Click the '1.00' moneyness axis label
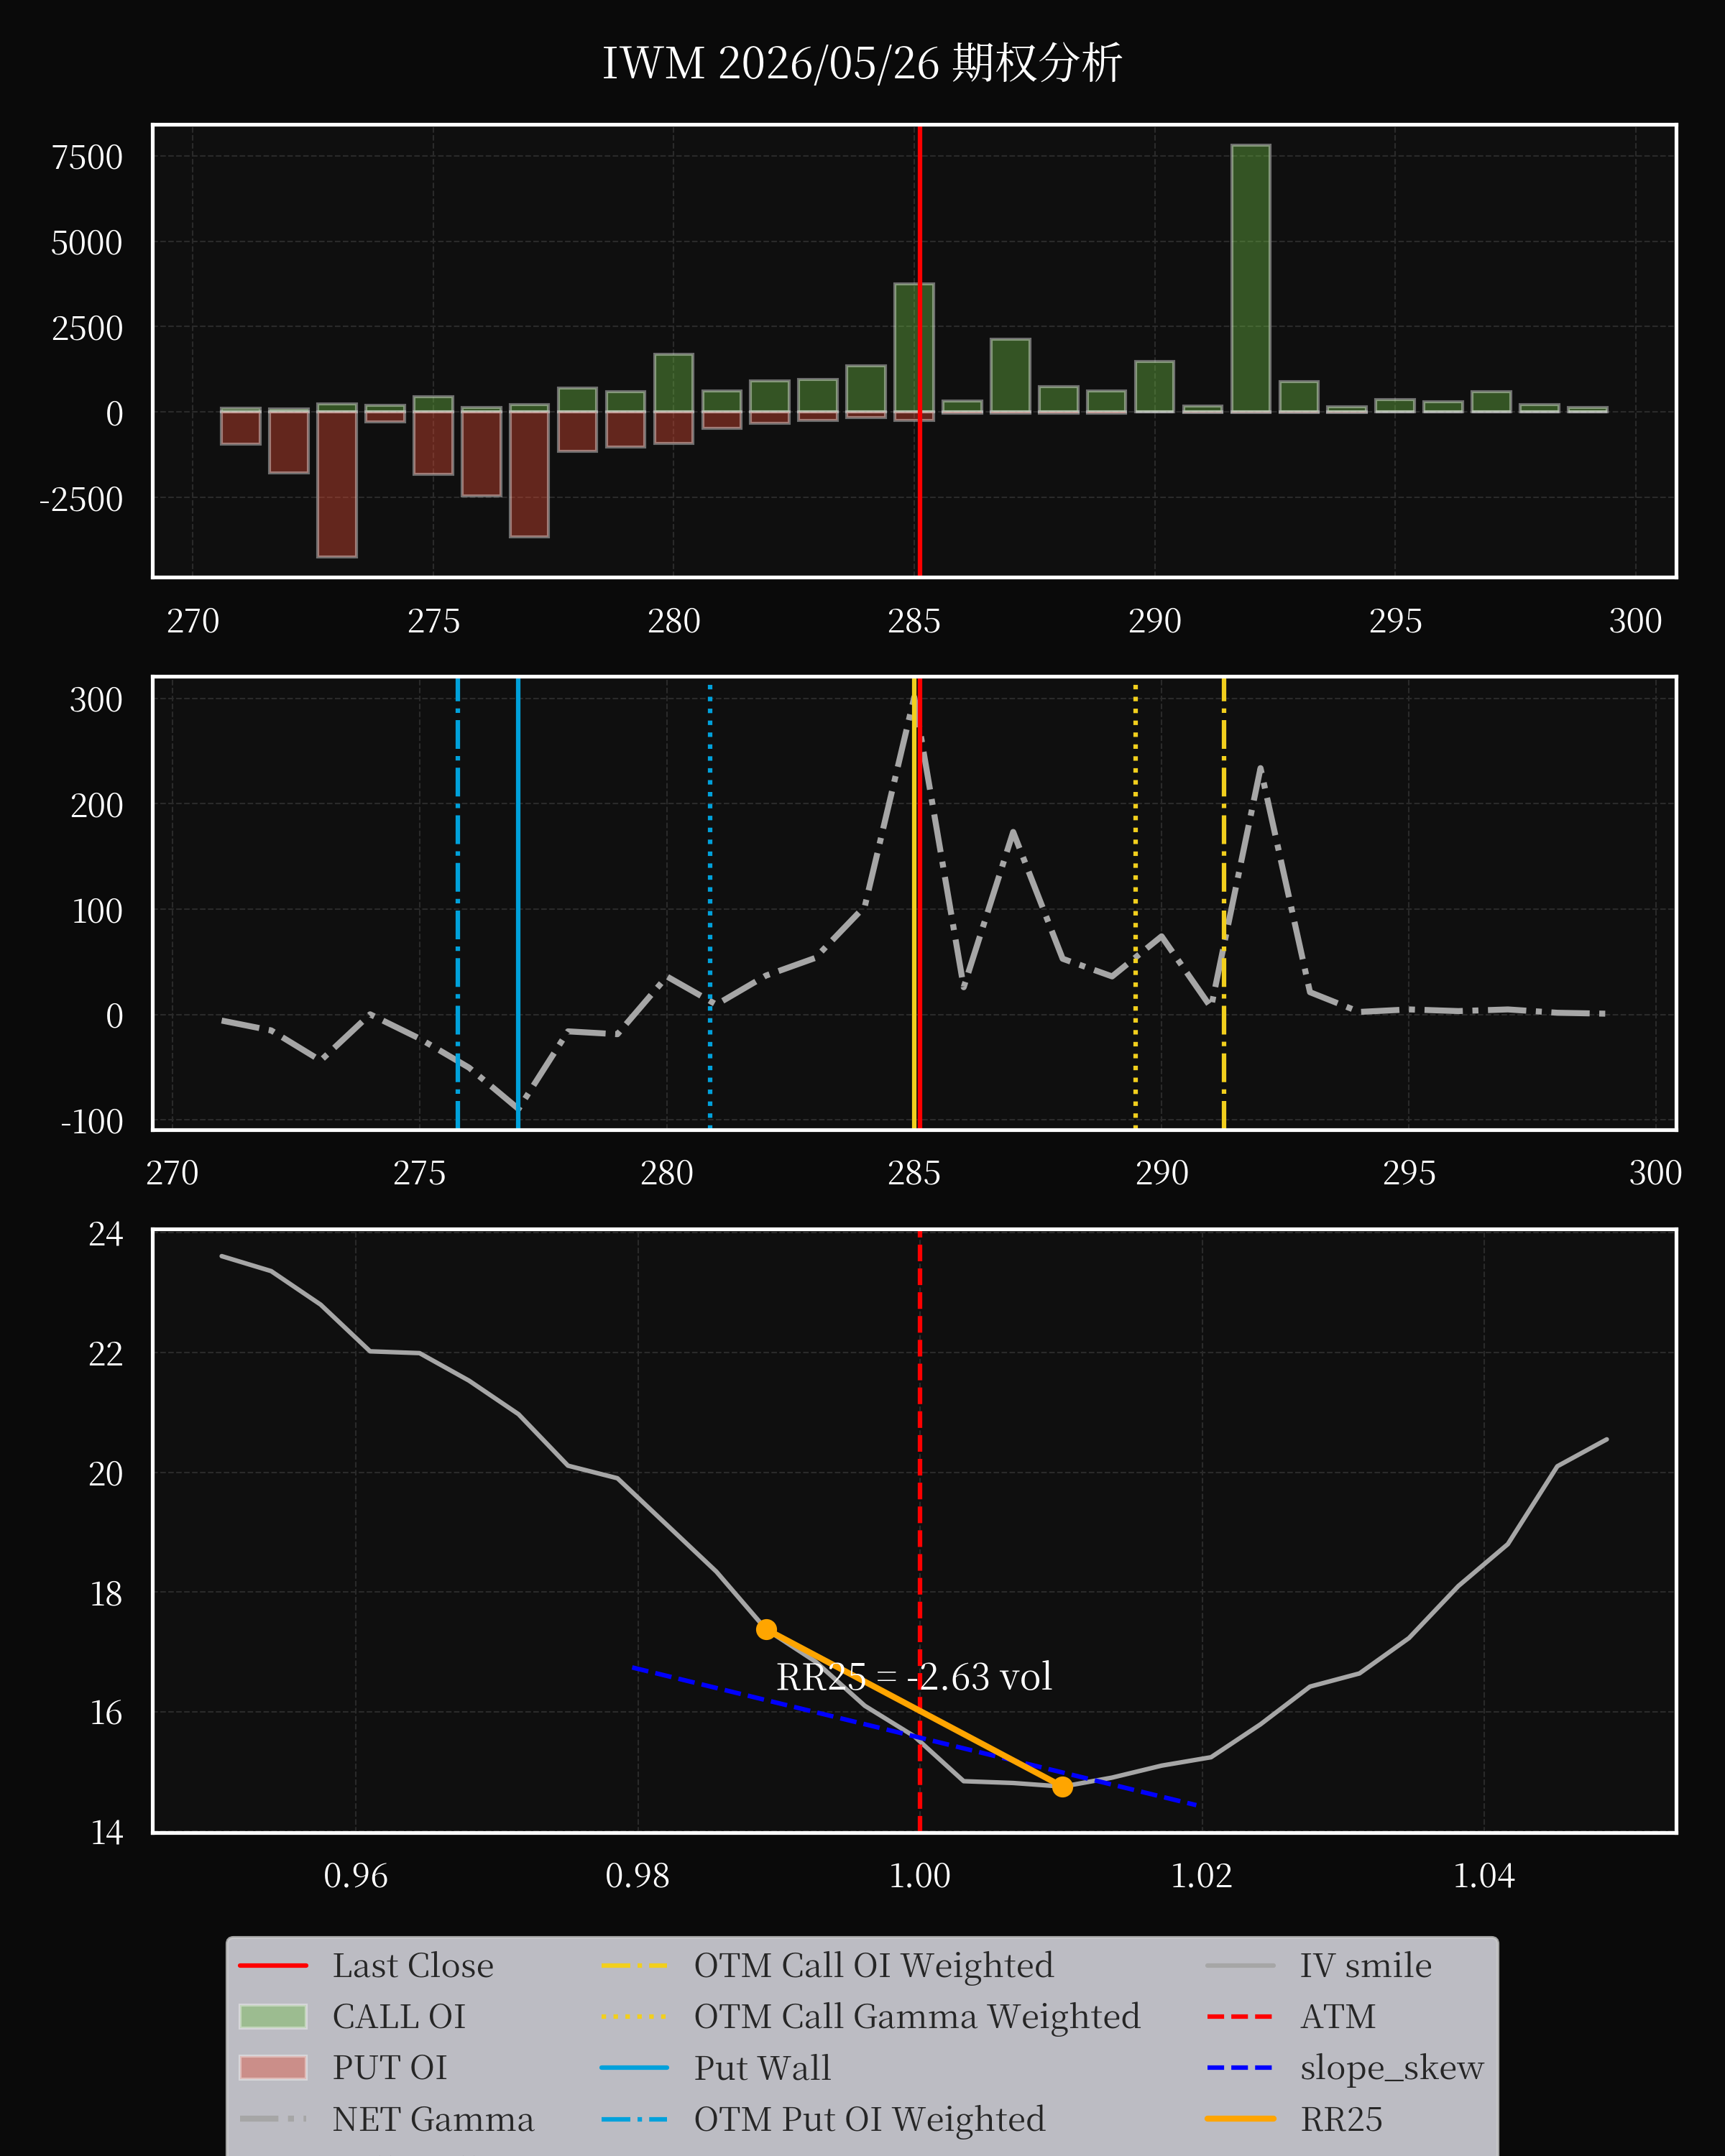Screen dimensions: 1725x2156 [920, 1875]
